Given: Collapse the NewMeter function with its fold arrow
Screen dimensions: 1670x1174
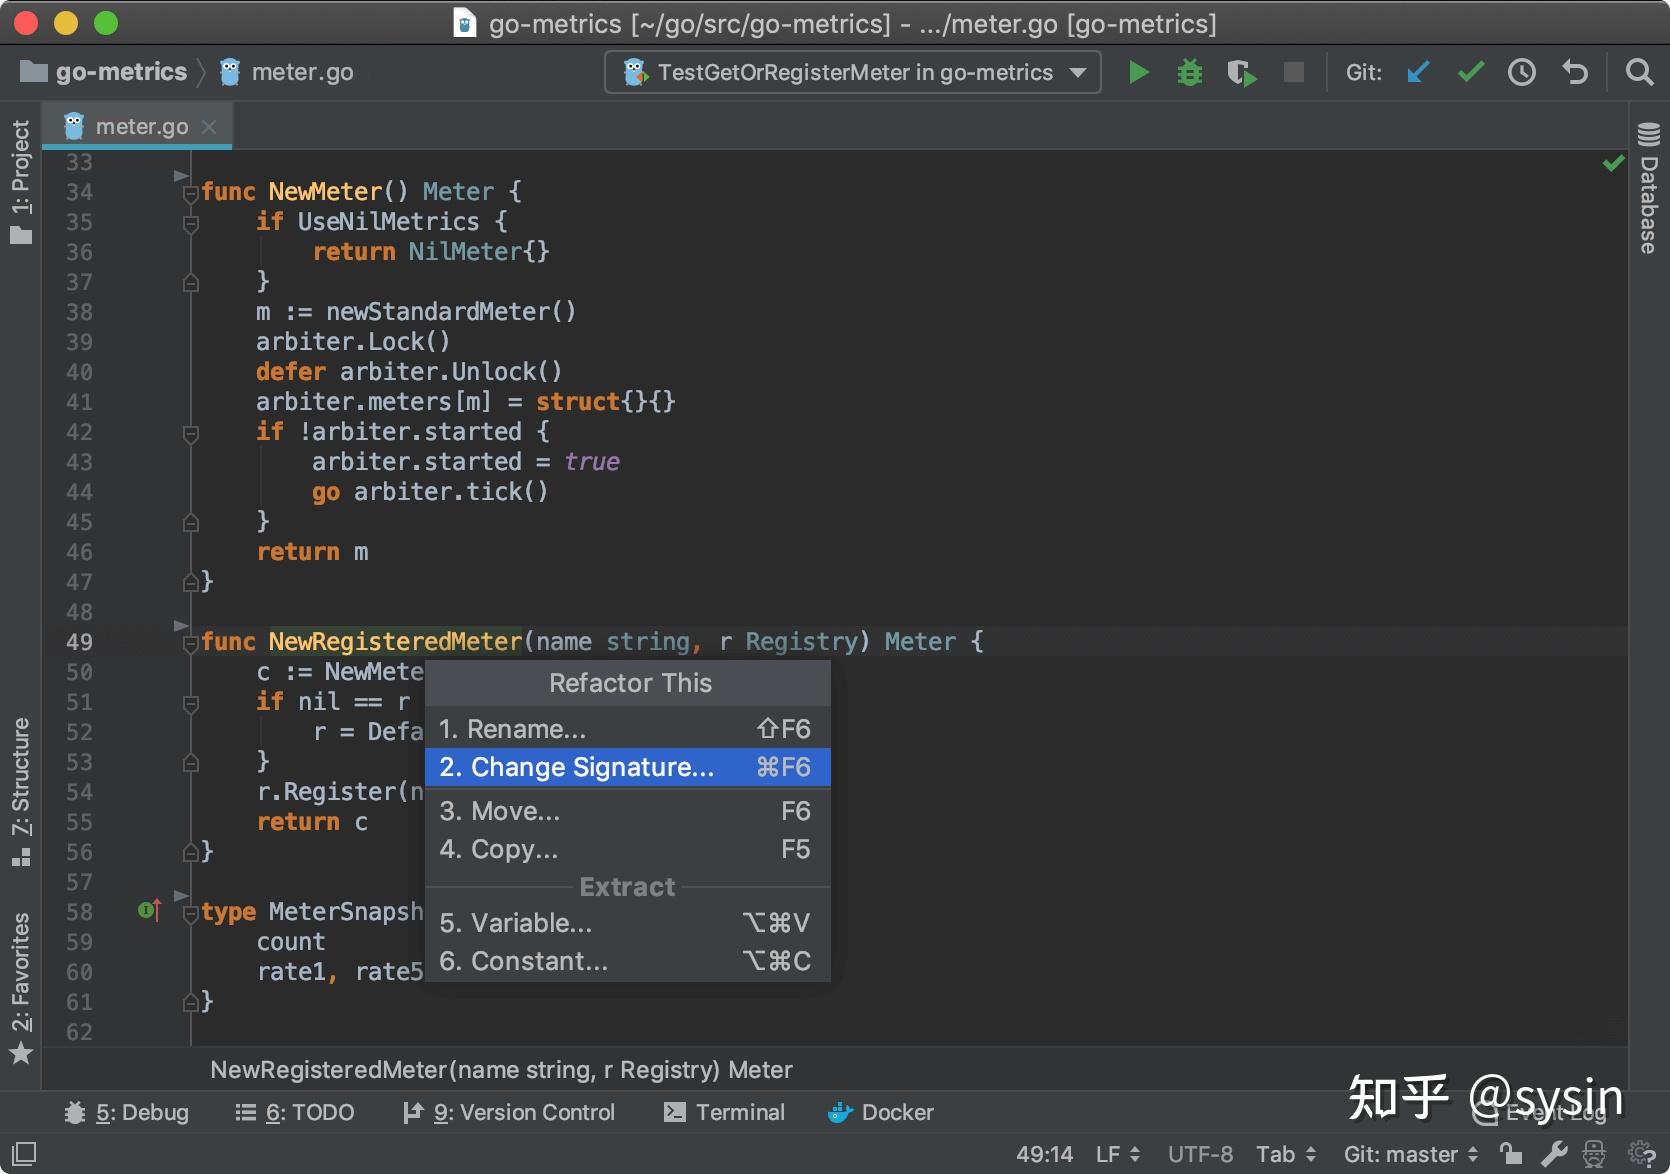Looking at the screenshot, I should pyautogui.click(x=190, y=193).
